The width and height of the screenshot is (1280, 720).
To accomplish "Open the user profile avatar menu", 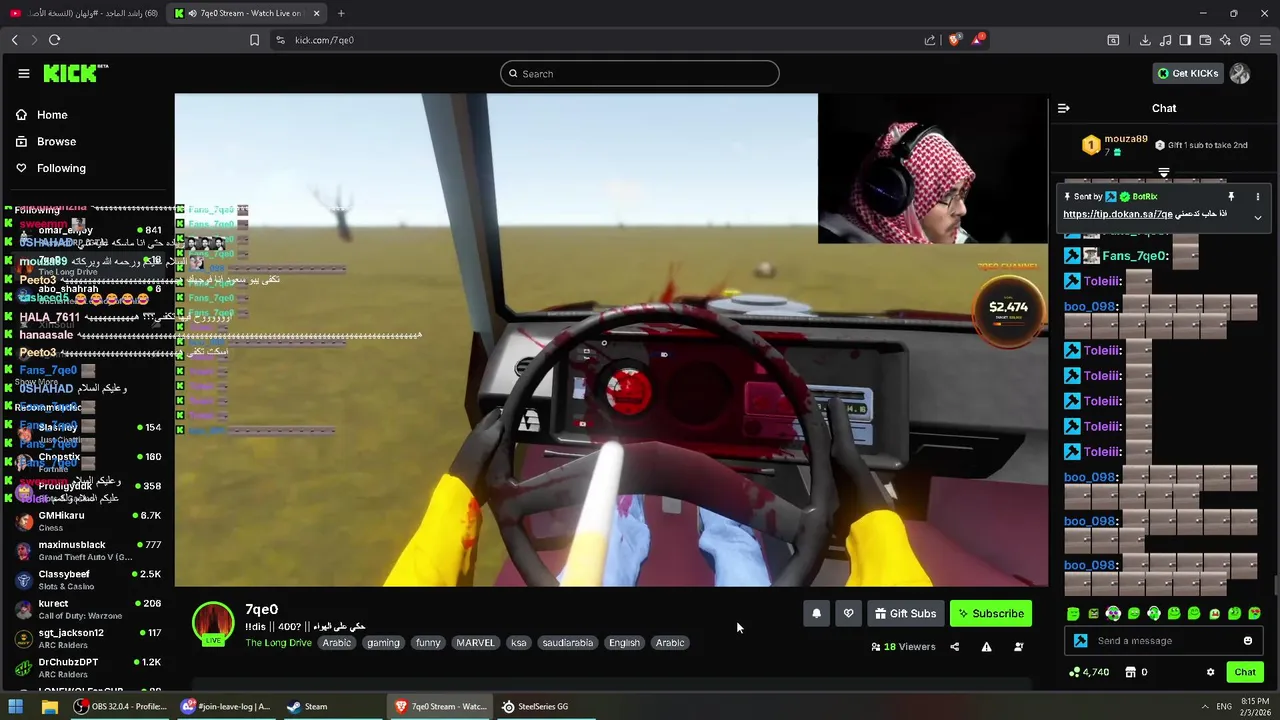I will (1240, 73).
